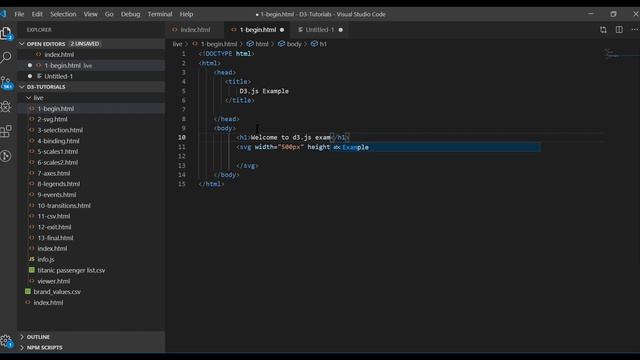Click the unsaved dot on 1-begin.html tab
Viewport: 640px width, 360px height.
tap(282, 30)
